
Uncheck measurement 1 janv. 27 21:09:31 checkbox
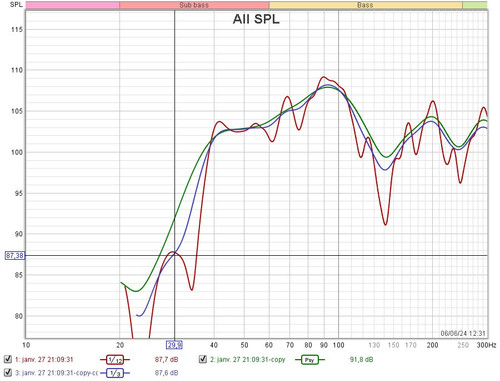[x=8, y=359]
